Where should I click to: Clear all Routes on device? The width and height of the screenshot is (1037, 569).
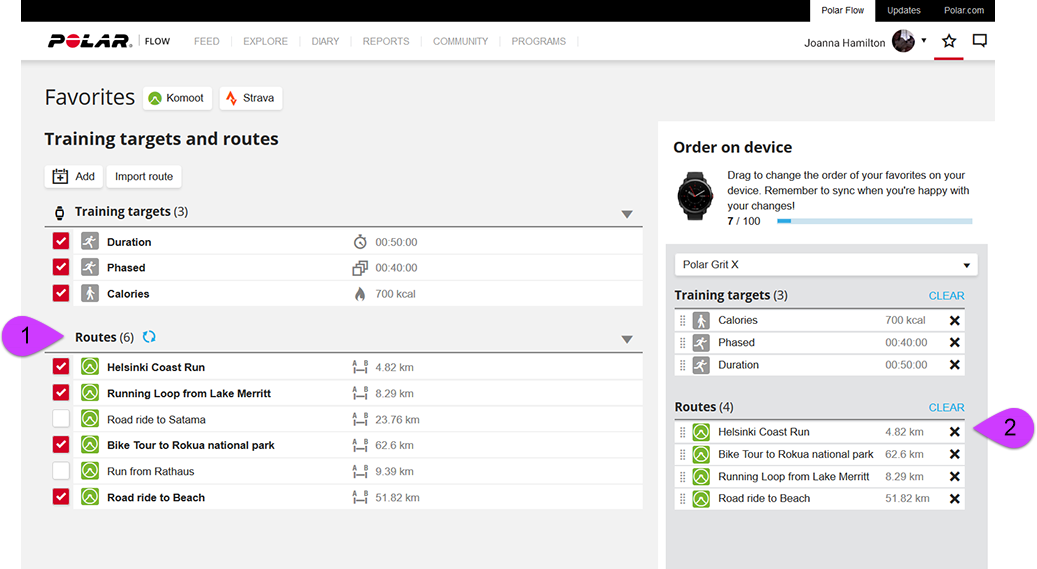[946, 408]
